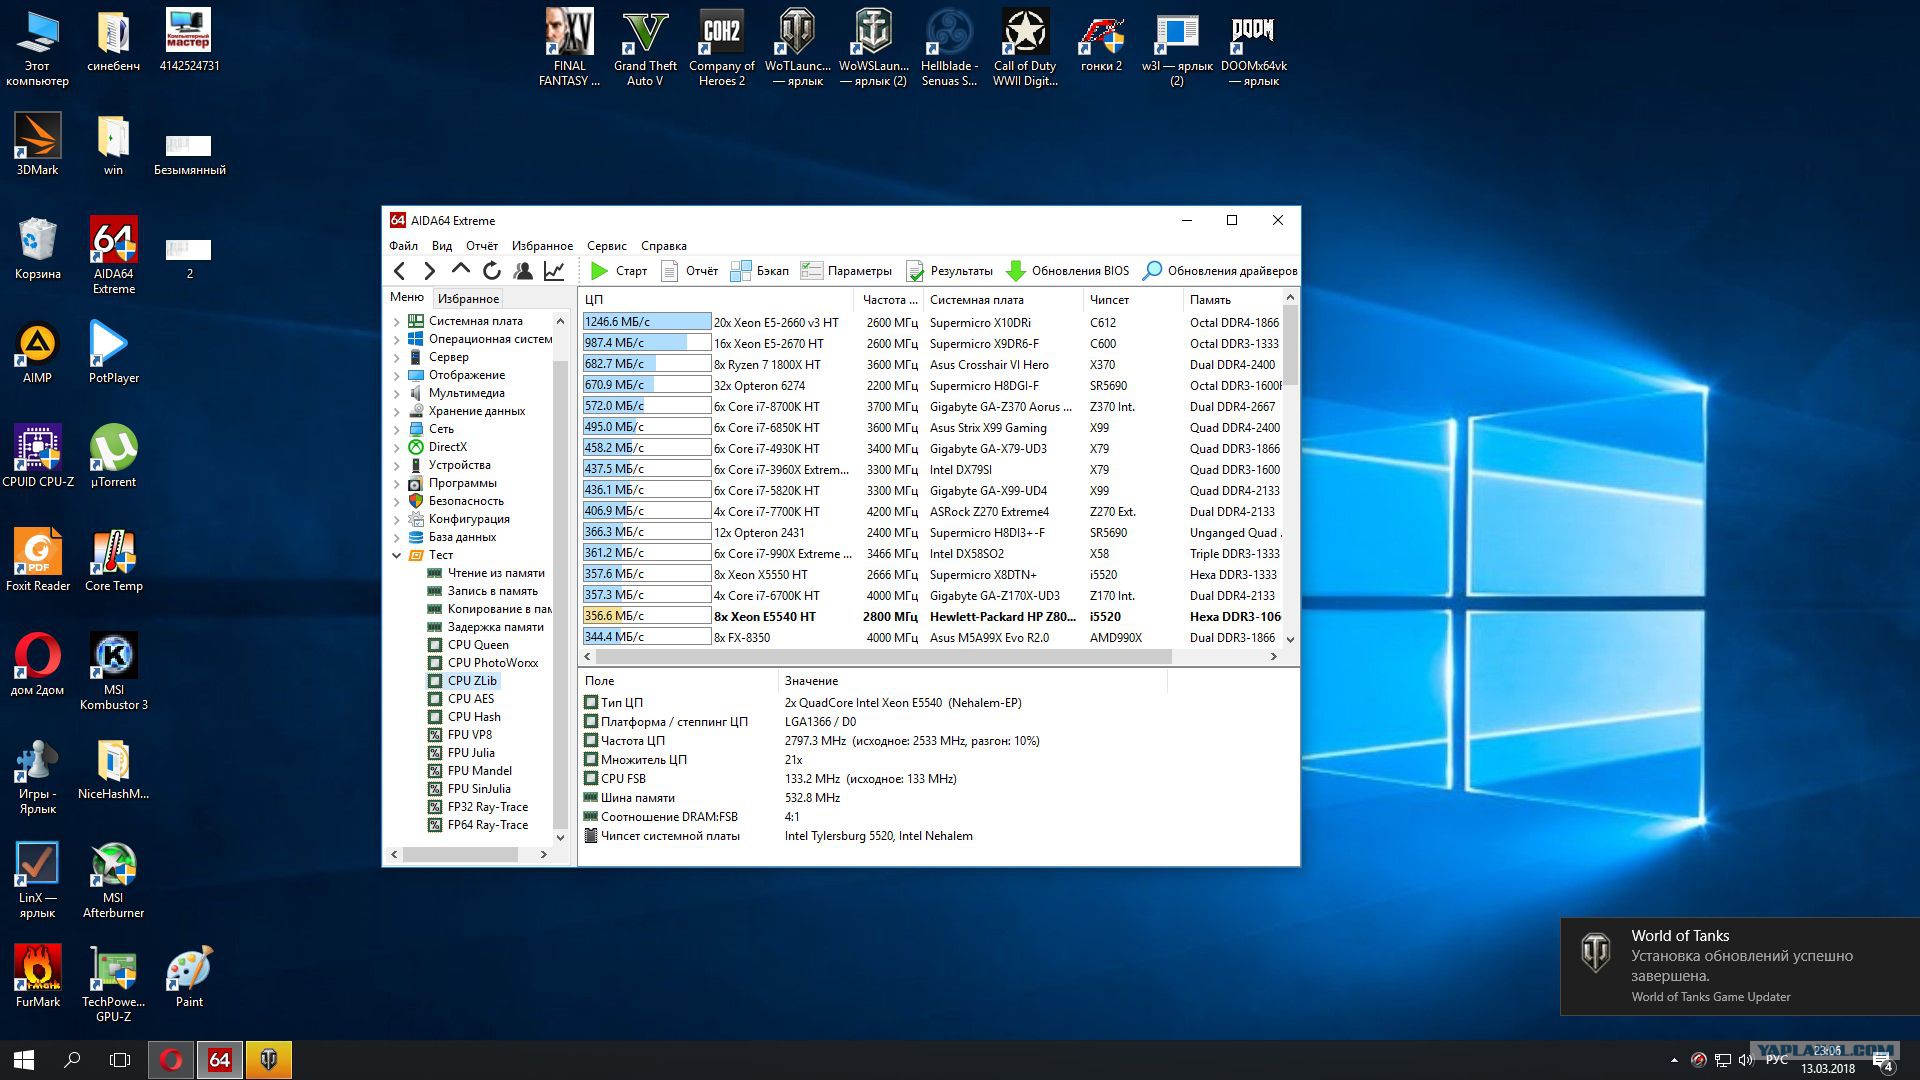Select Безопасность in the tree
Screen dimensions: 1920x1080
pyautogui.click(x=466, y=501)
